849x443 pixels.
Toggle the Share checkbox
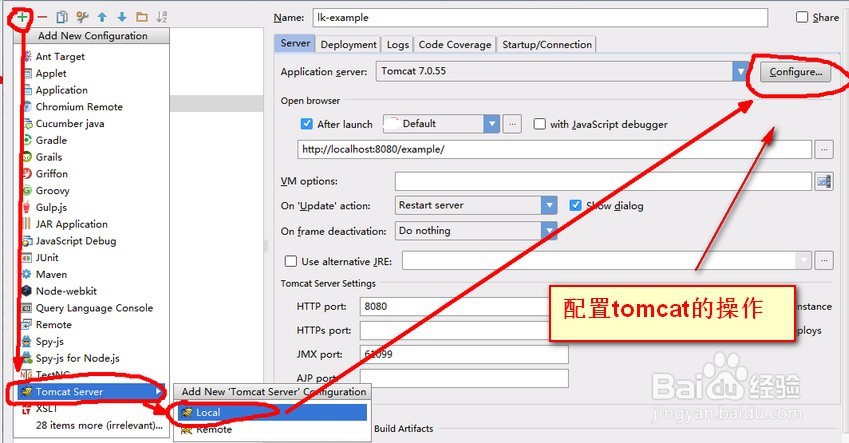[x=802, y=17]
